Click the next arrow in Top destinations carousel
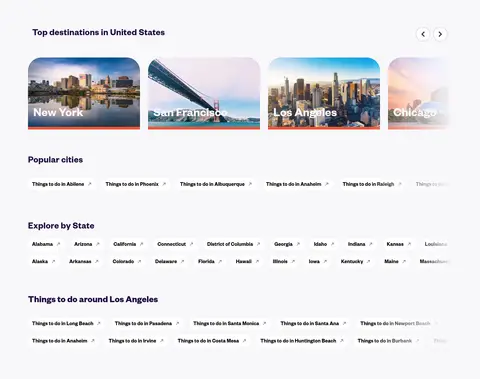This screenshot has width=480, height=379. [440, 34]
